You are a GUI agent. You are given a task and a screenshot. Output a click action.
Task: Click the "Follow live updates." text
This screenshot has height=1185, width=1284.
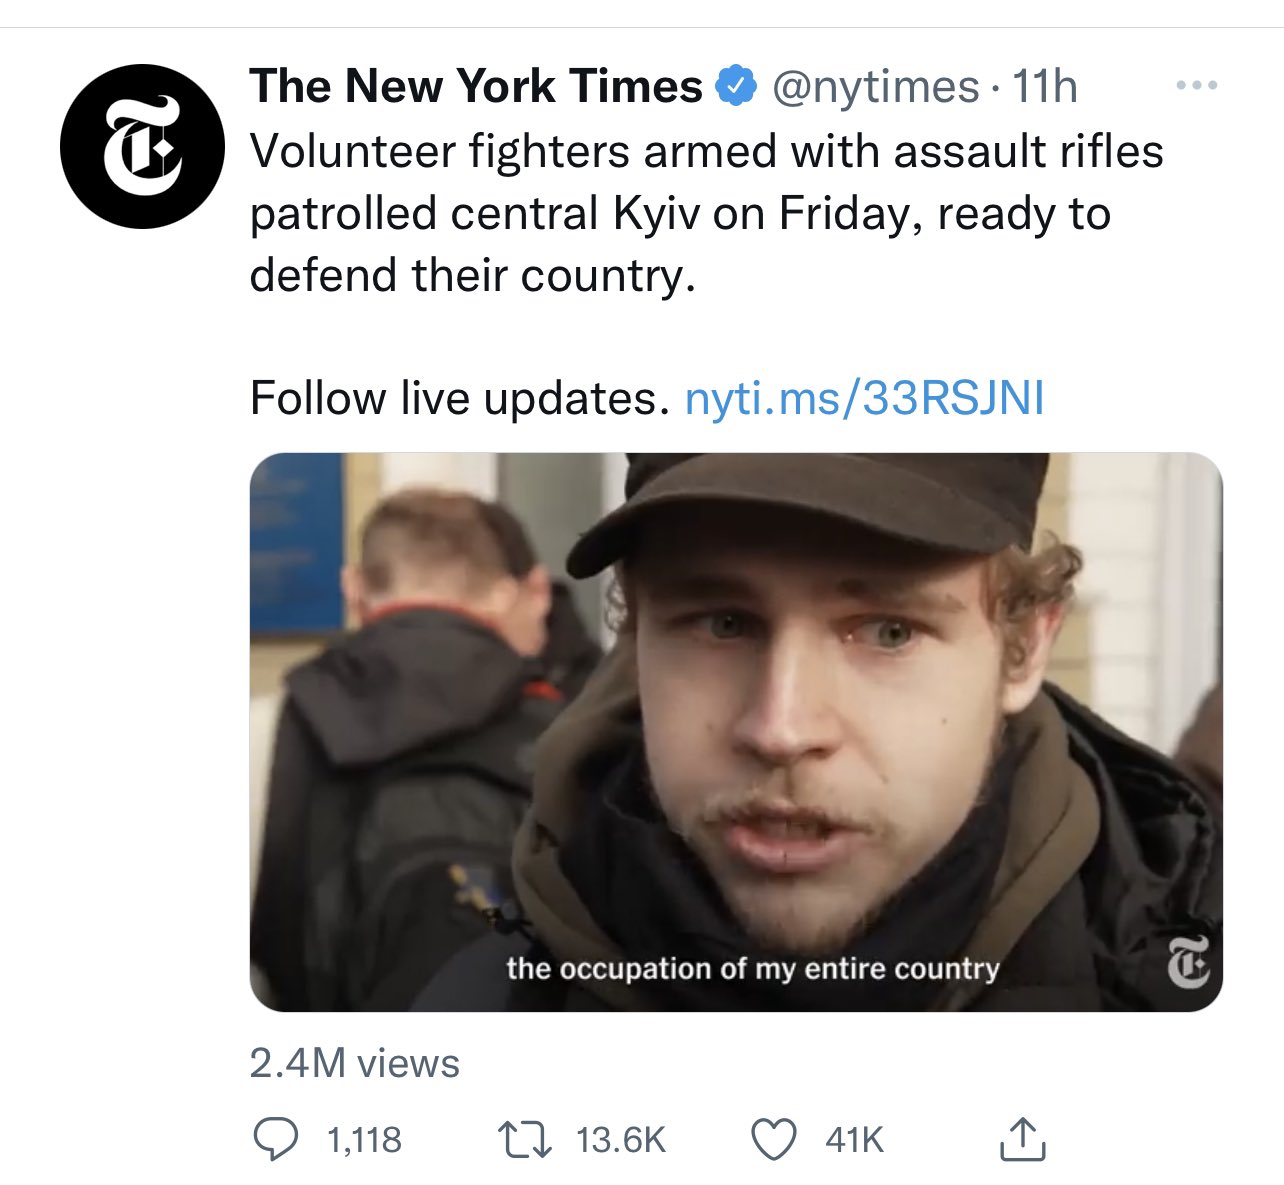pyautogui.click(x=459, y=398)
